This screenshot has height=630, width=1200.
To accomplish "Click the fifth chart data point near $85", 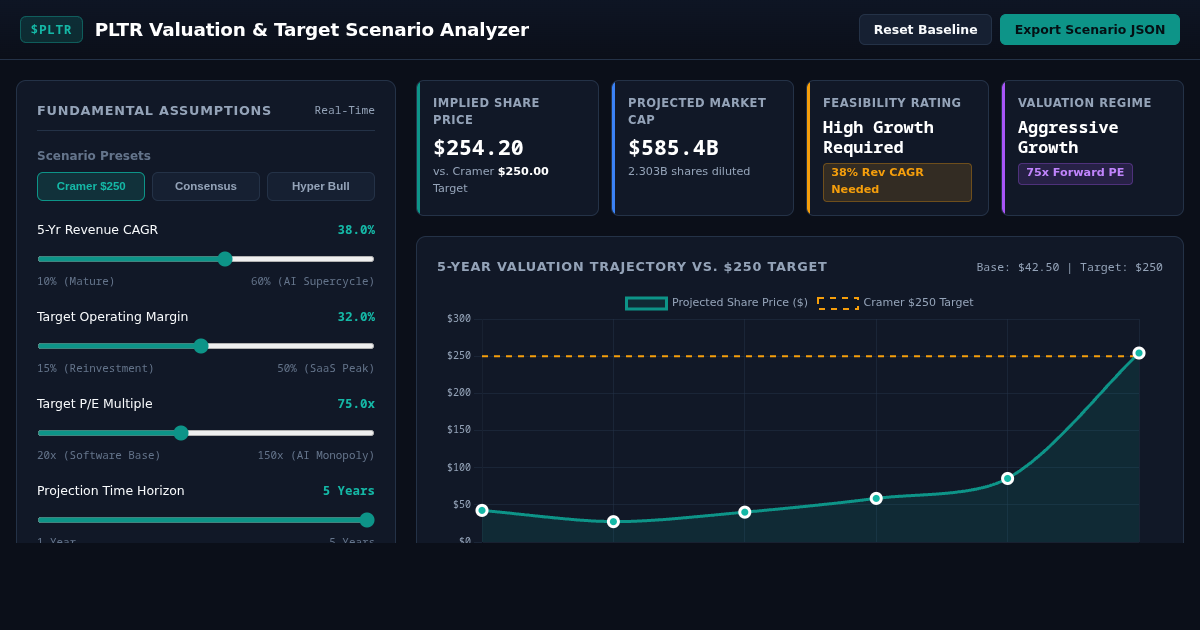I will tap(1007, 478).
